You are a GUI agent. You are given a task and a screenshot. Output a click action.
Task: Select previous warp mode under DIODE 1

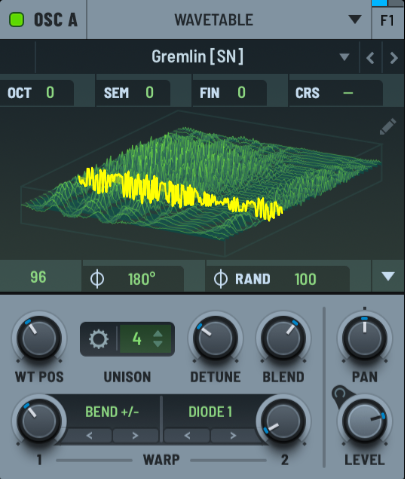187,435
